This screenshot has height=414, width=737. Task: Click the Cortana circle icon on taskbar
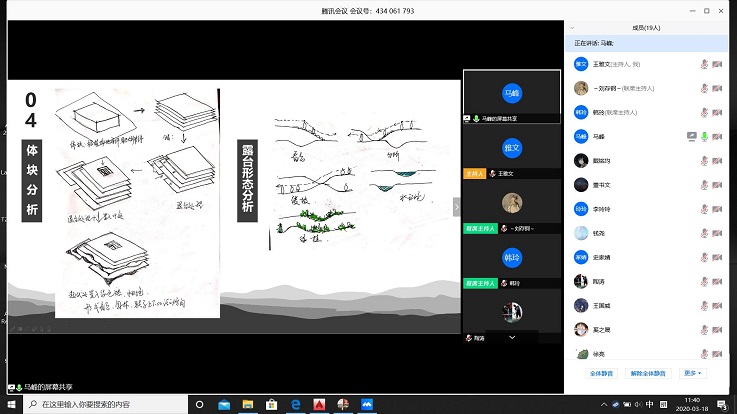tap(200, 405)
